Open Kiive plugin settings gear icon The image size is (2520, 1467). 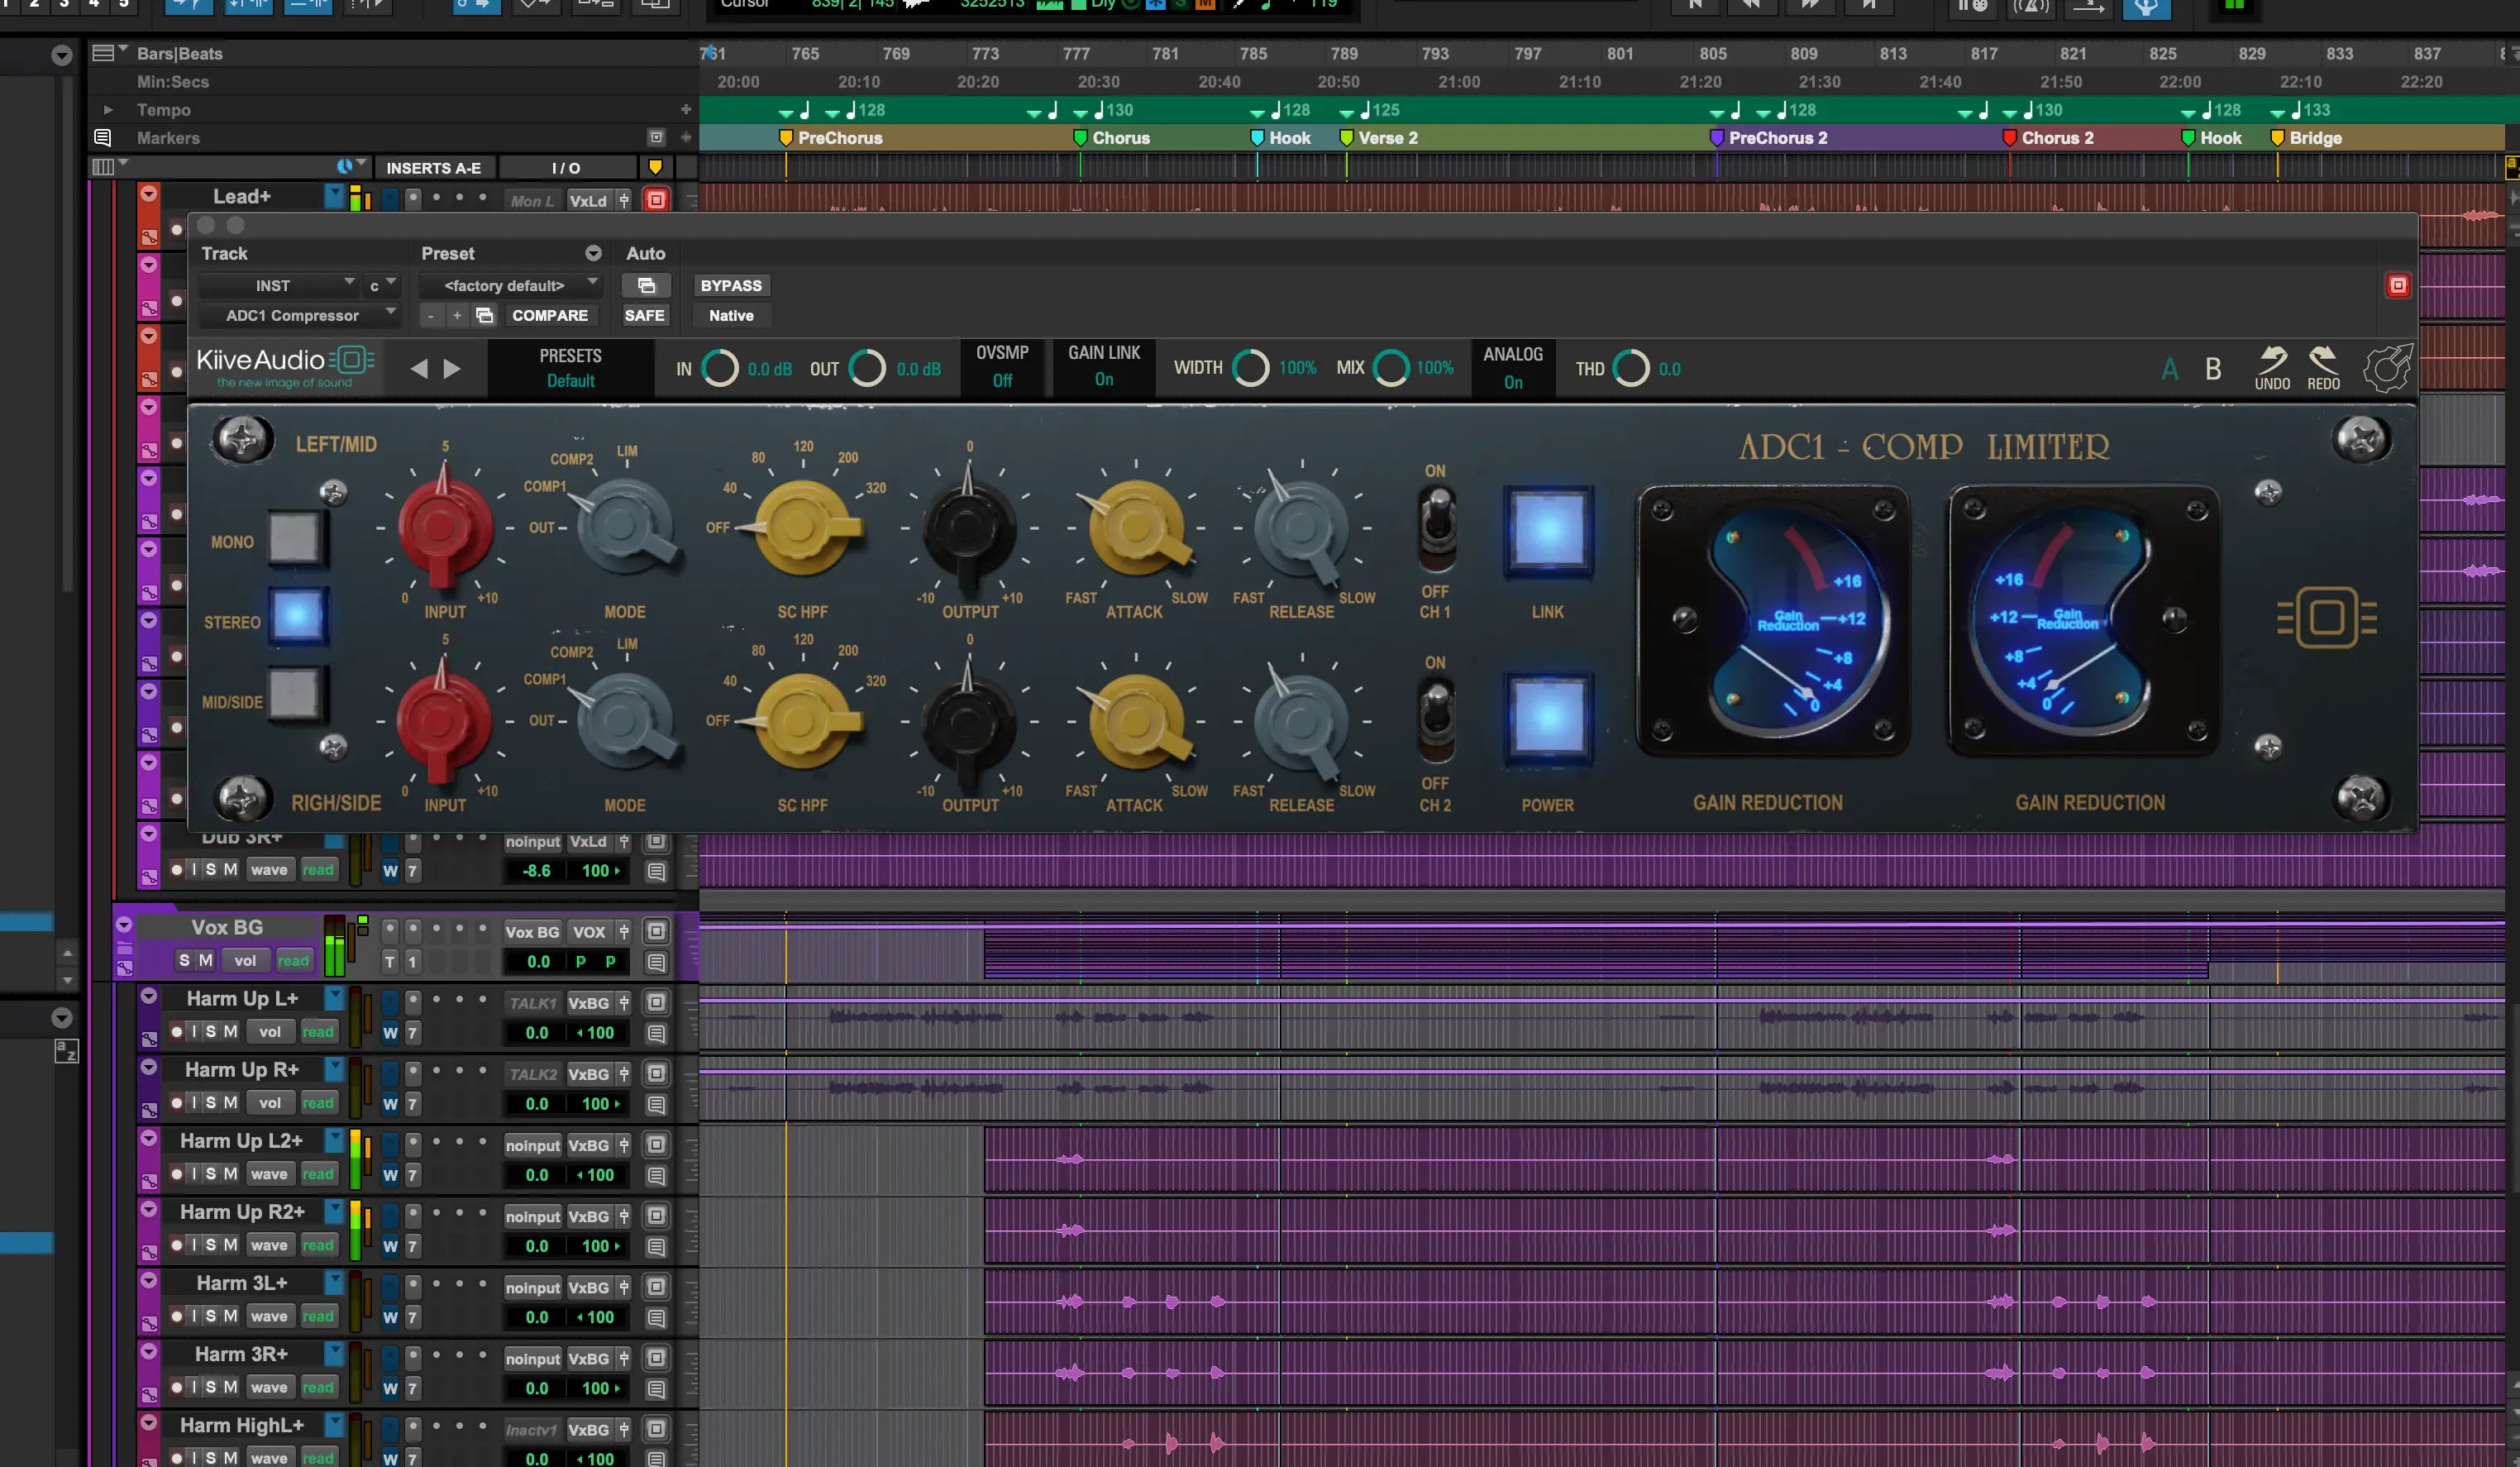pyautogui.click(x=2386, y=368)
